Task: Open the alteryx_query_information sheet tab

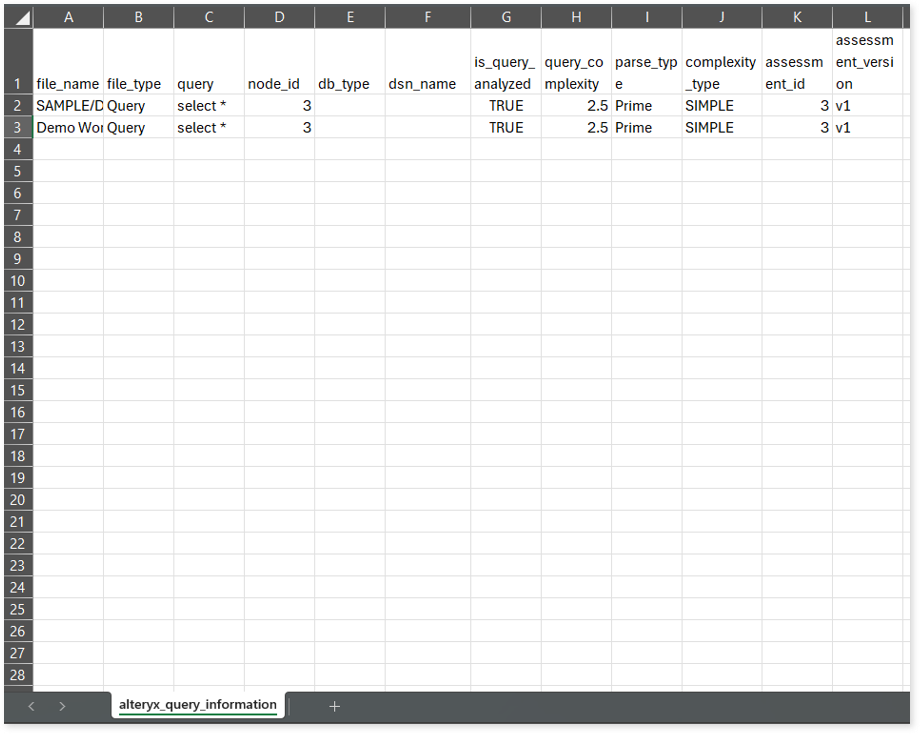Action: [x=198, y=705]
